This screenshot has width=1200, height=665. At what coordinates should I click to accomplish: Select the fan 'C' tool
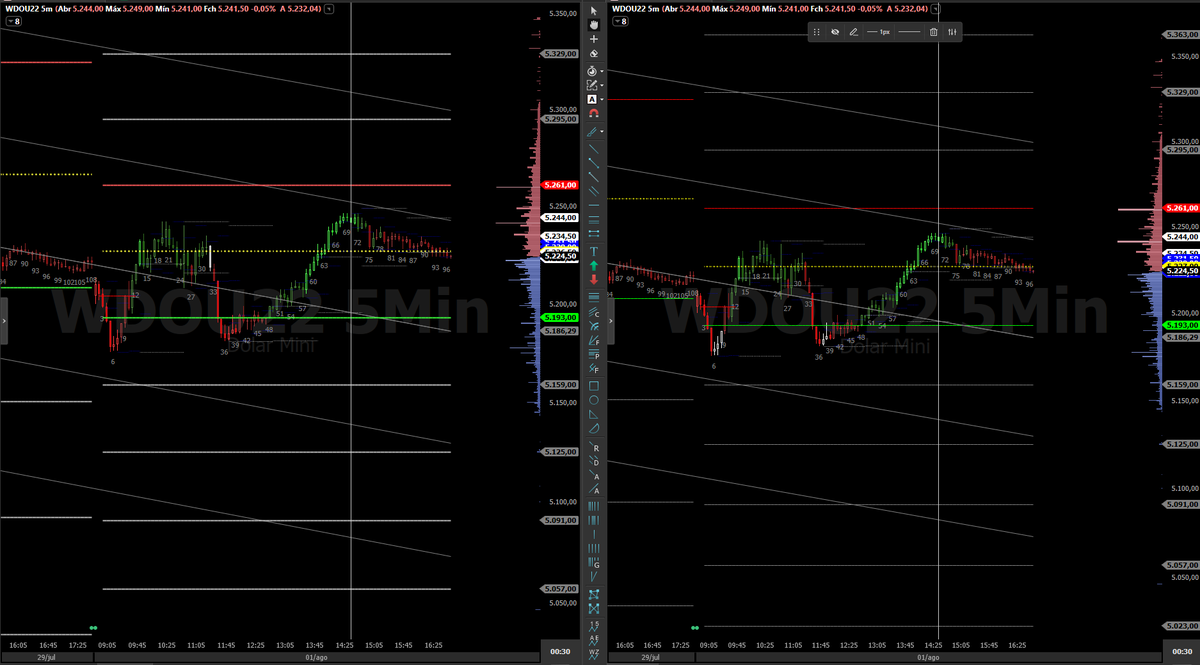(593, 311)
